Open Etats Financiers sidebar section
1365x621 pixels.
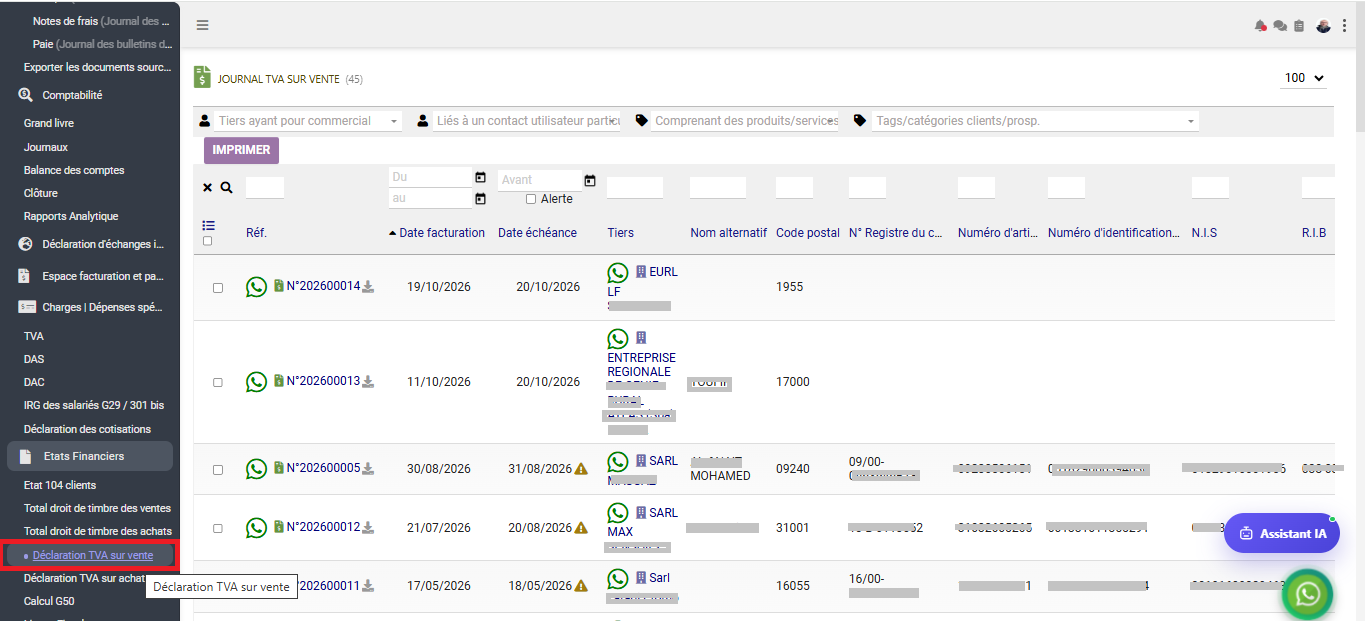[x=90, y=456]
